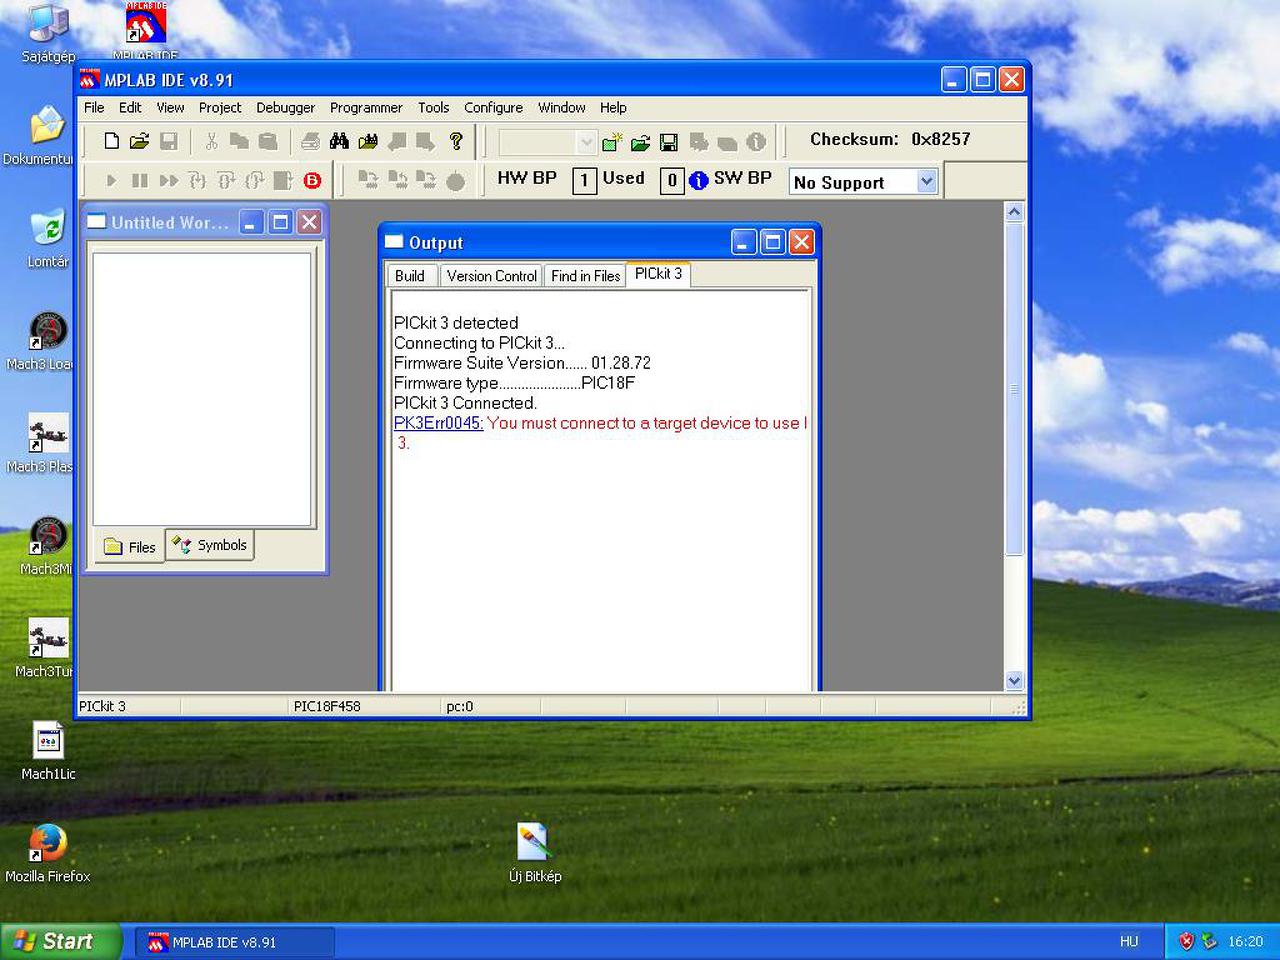Click the Find in Files toolbar icon
1280x960 pixels.
(368, 141)
